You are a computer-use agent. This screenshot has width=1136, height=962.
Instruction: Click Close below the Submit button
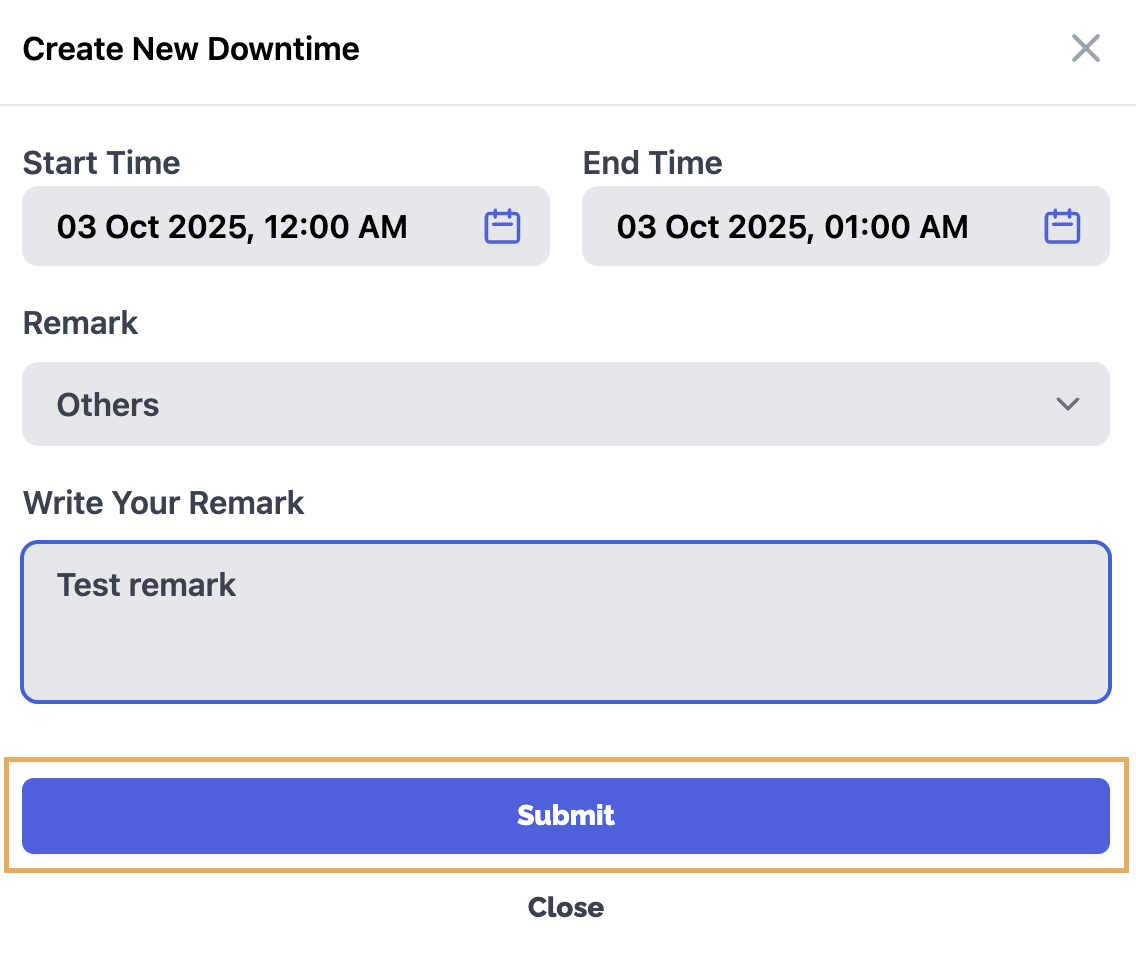(x=565, y=907)
